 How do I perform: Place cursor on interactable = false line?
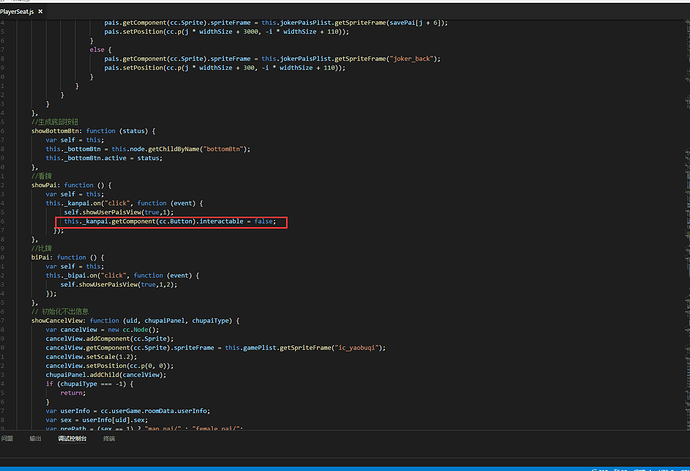[x=170, y=221]
